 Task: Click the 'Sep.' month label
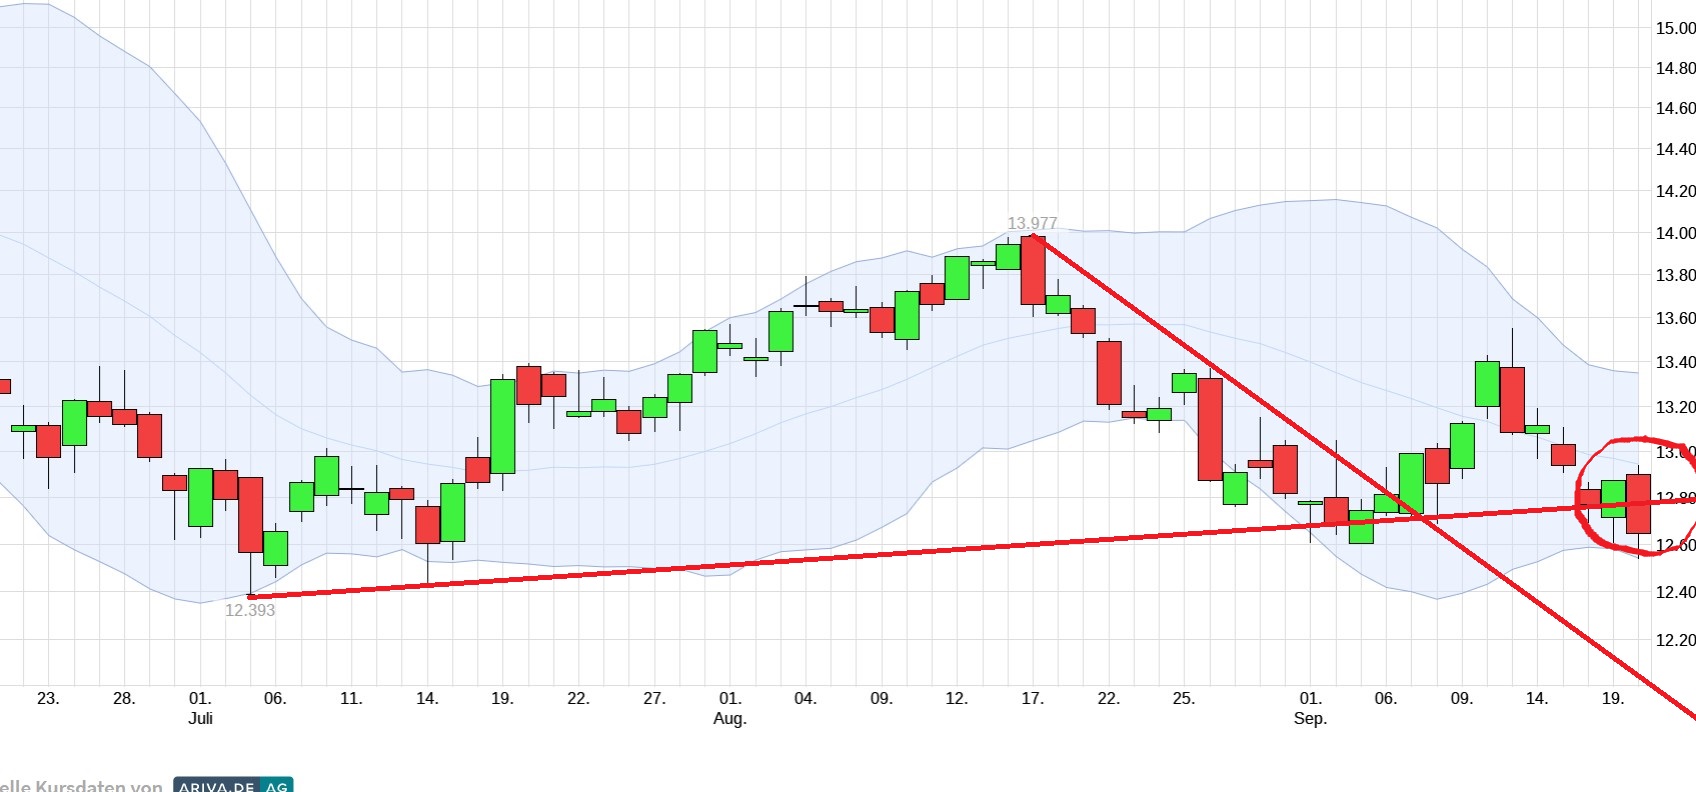[1310, 718]
